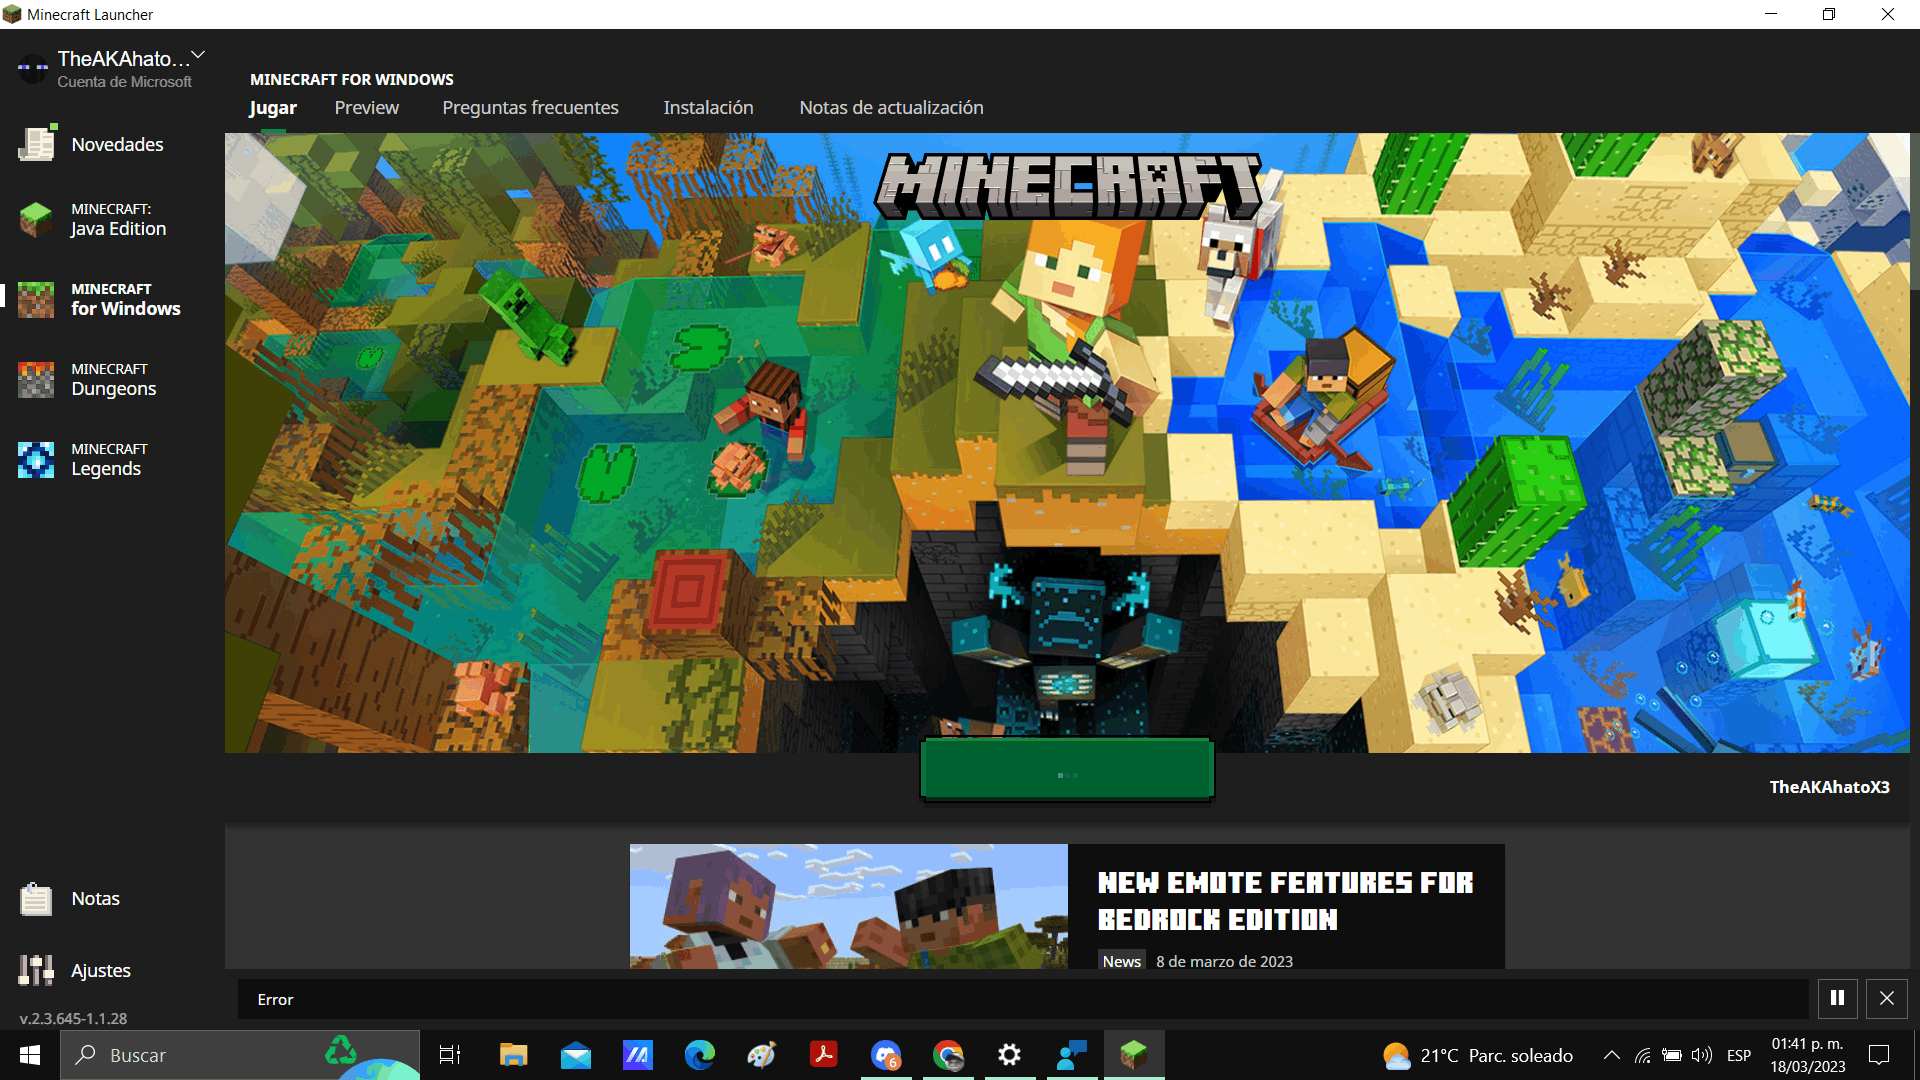Open the volume control in tray

(1701, 1055)
